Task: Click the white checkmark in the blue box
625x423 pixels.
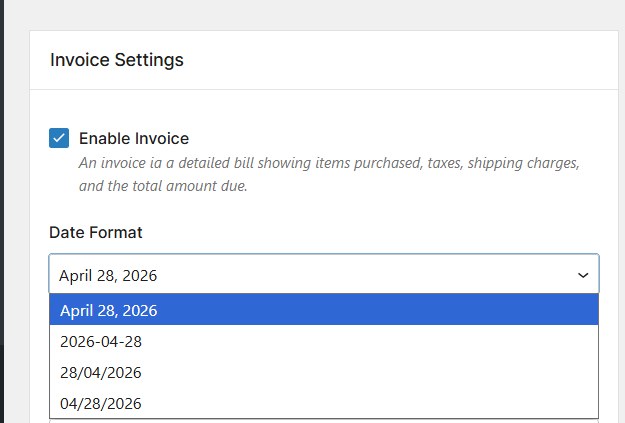Action: click(x=59, y=138)
